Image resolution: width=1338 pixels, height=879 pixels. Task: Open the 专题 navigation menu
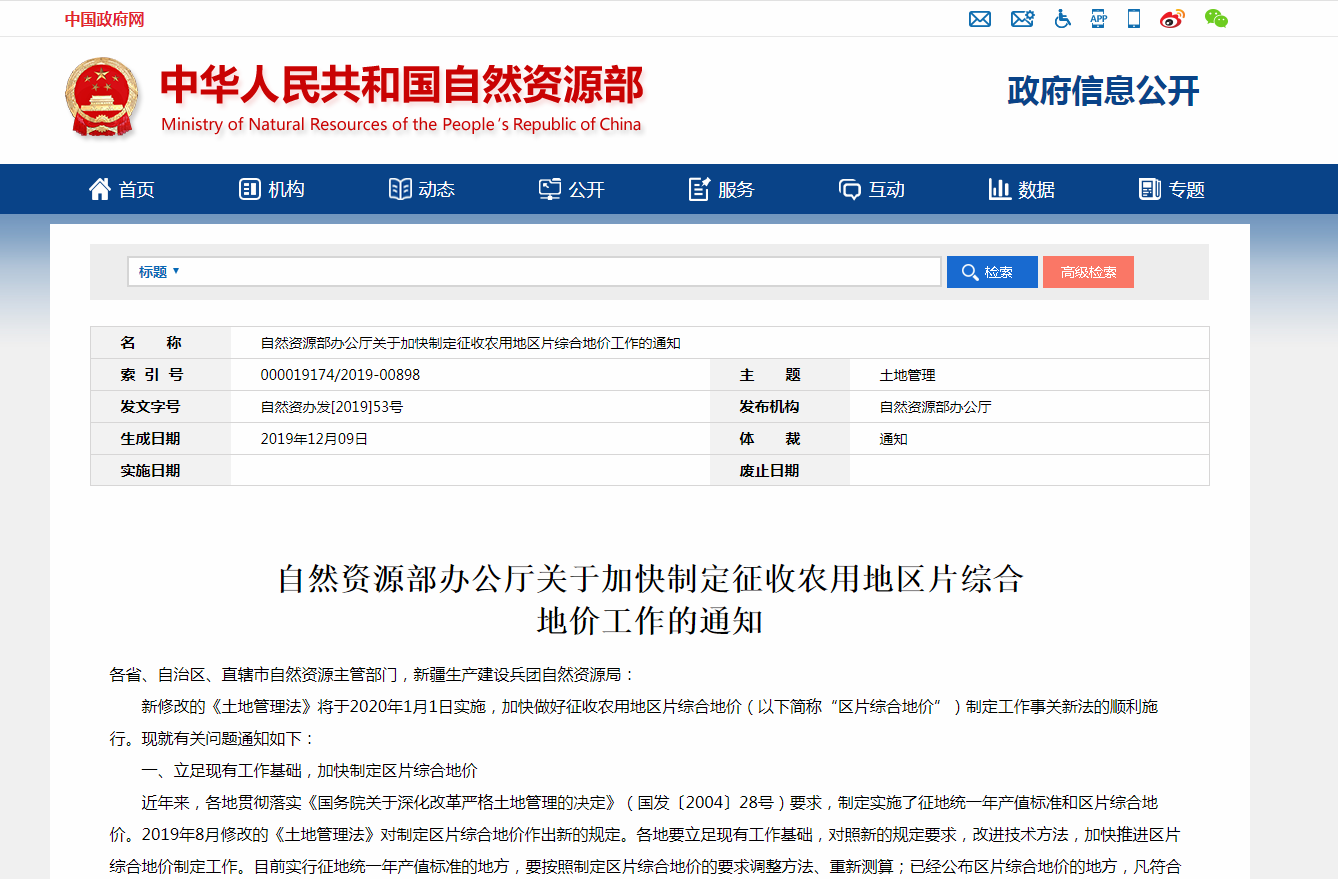point(1172,189)
